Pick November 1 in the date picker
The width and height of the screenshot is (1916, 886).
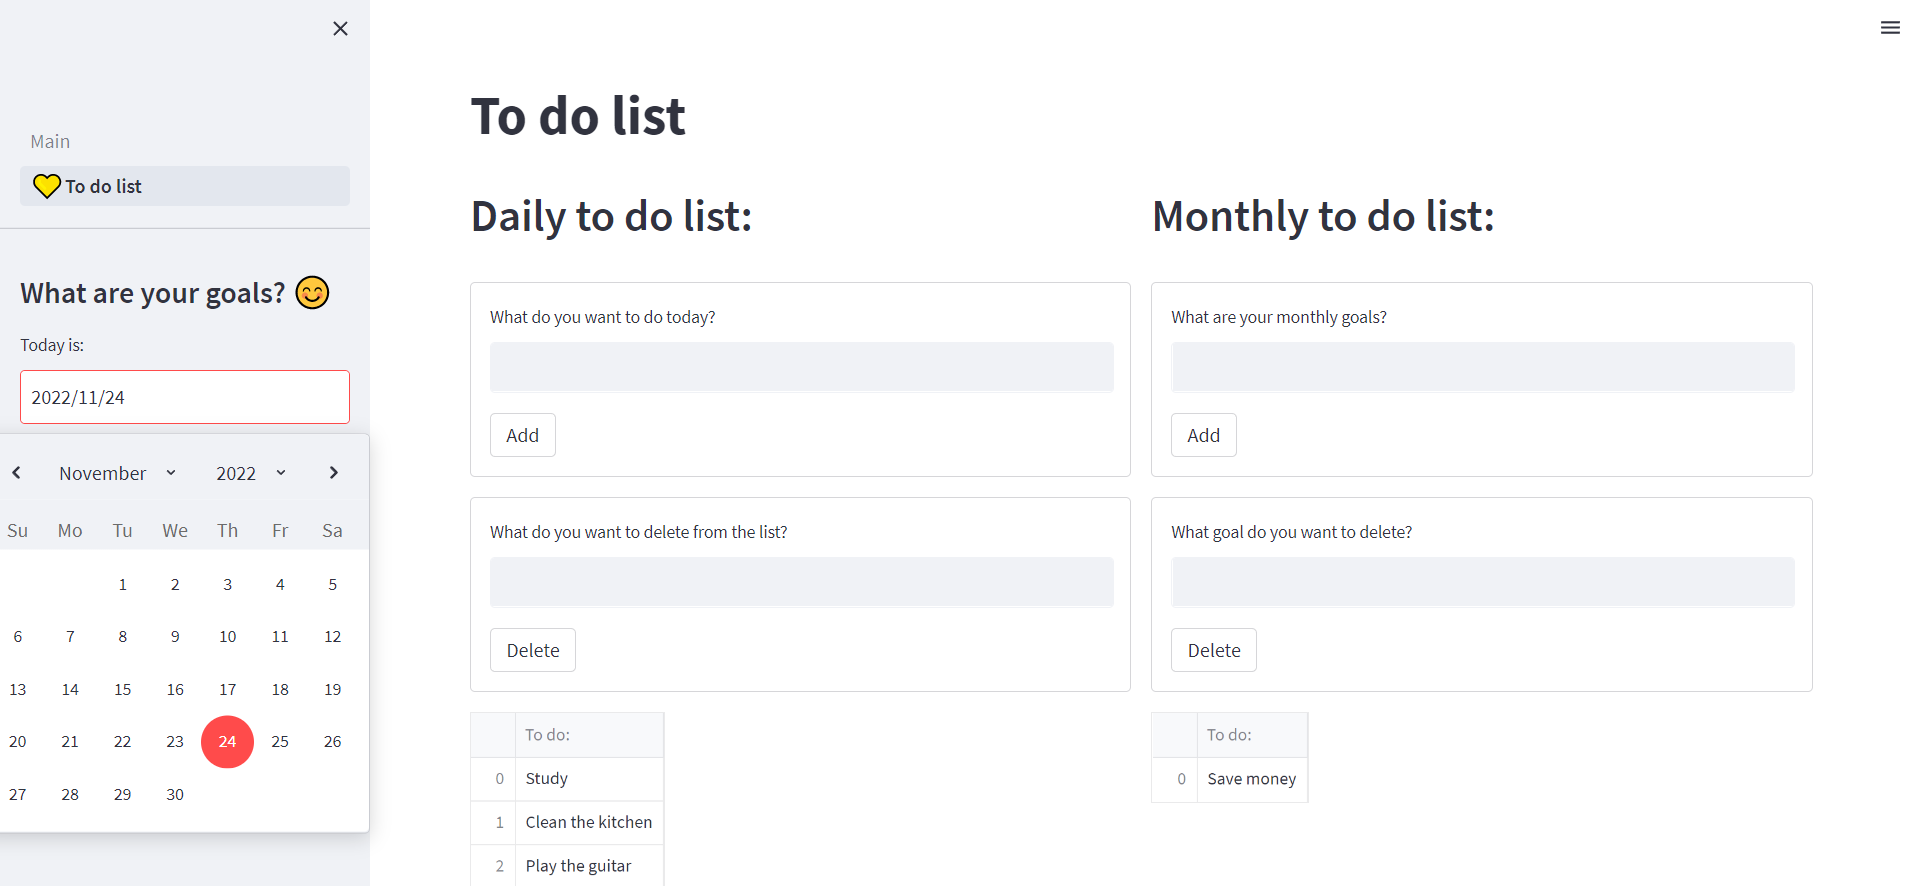pyautogui.click(x=122, y=584)
